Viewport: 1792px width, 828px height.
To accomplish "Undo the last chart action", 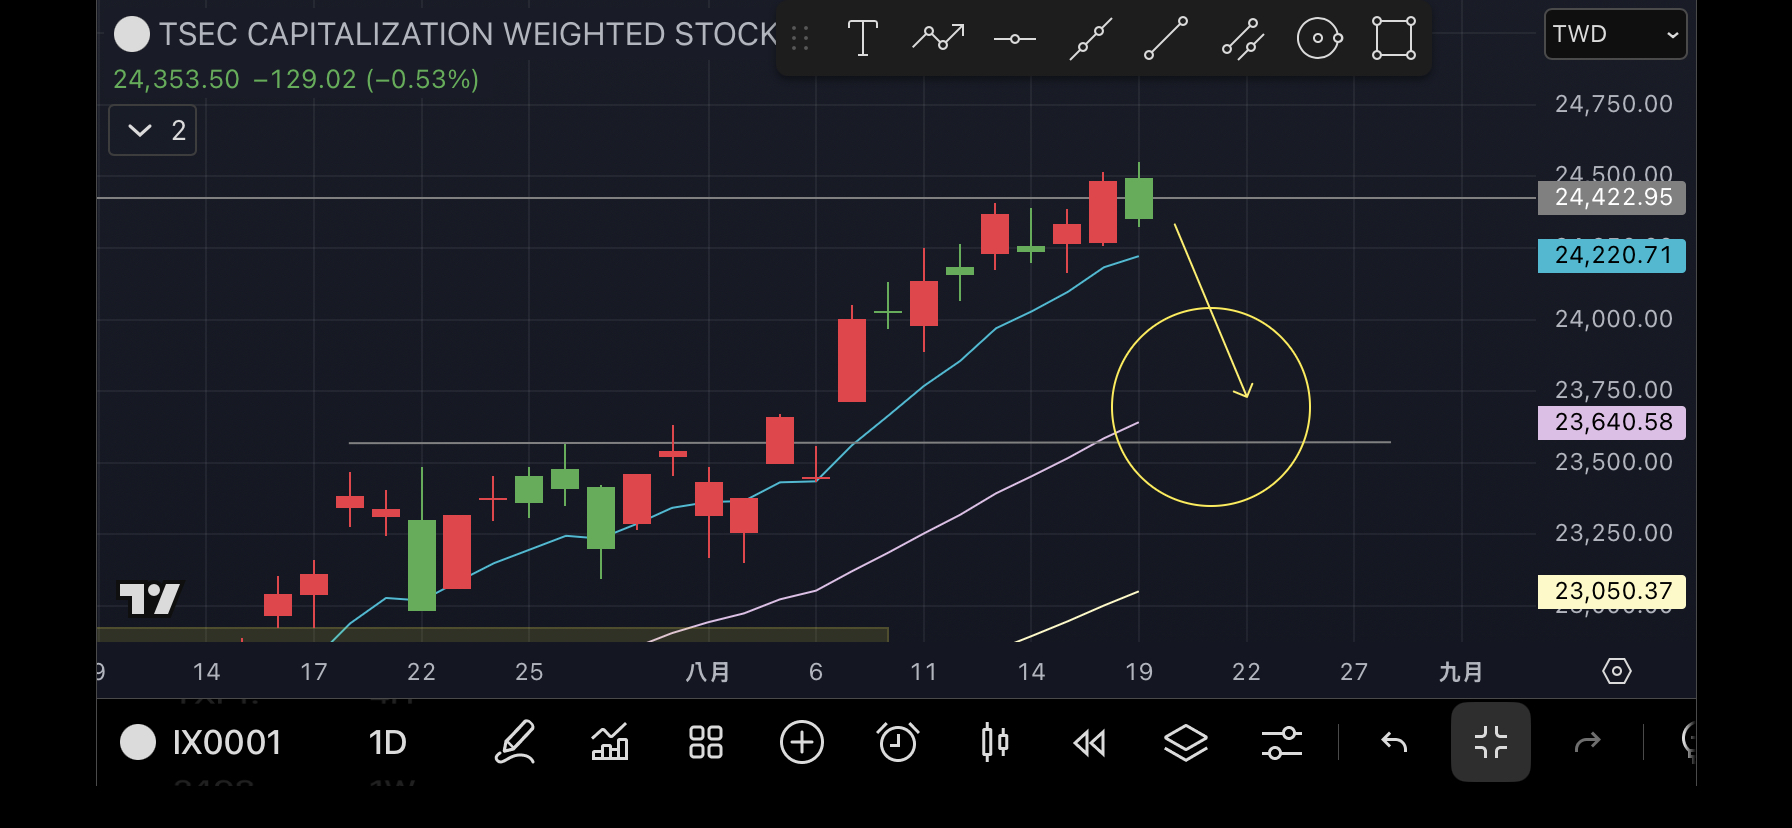I will [1394, 743].
